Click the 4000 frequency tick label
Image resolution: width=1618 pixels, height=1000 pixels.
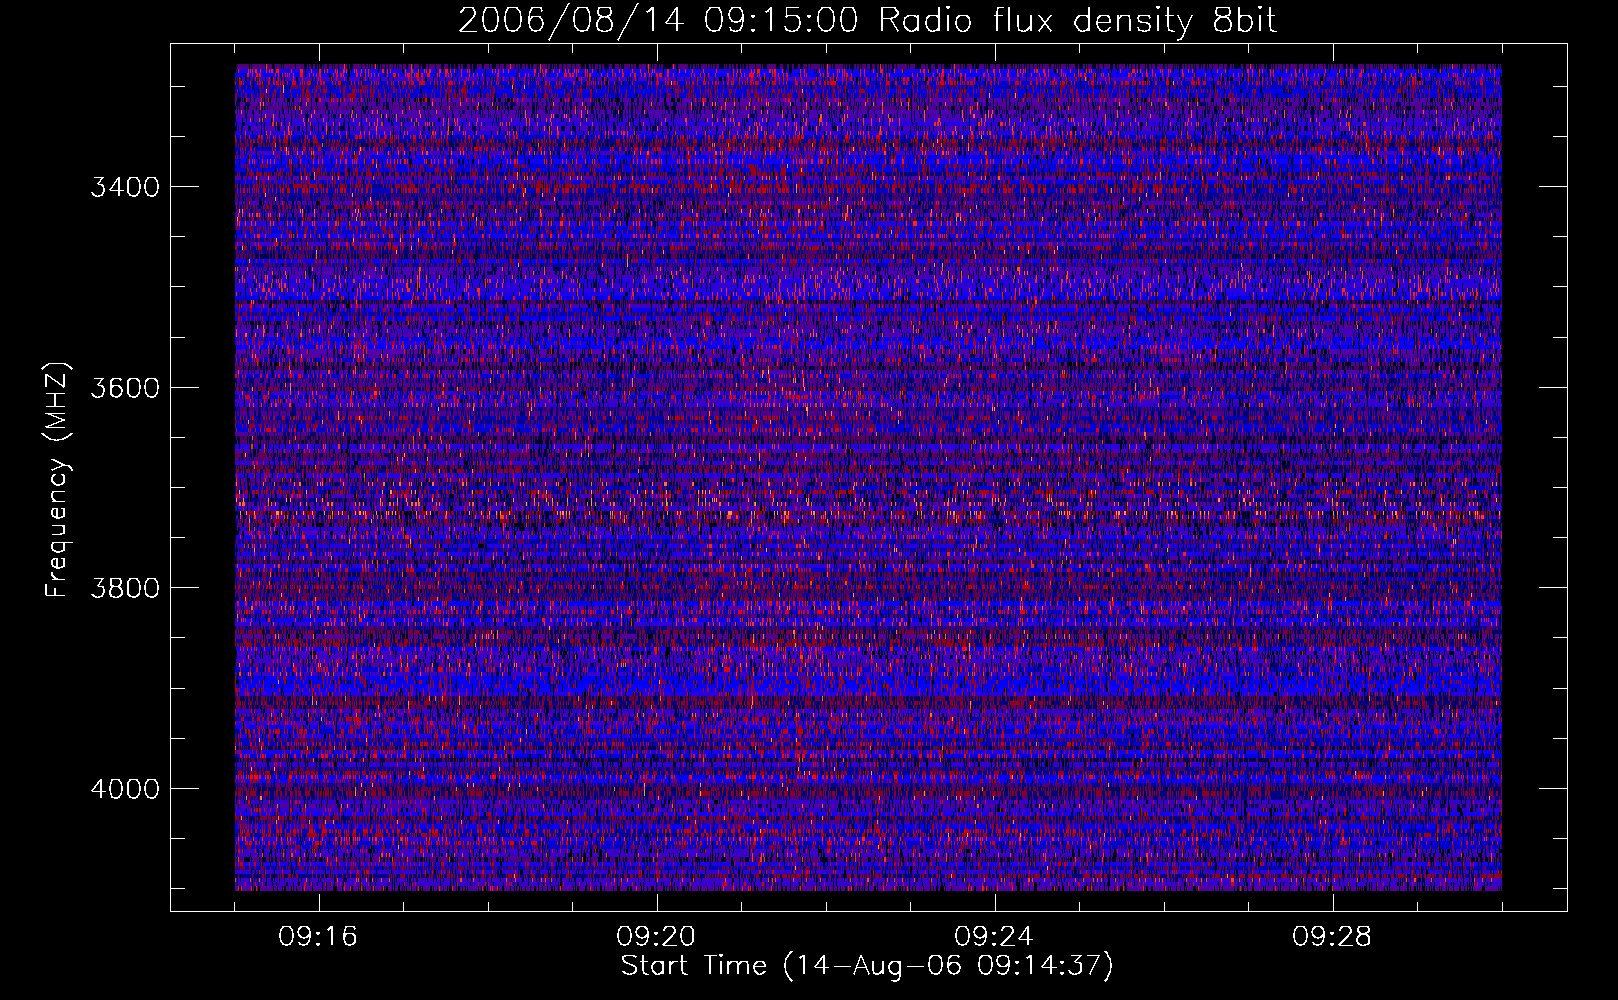click(x=125, y=789)
